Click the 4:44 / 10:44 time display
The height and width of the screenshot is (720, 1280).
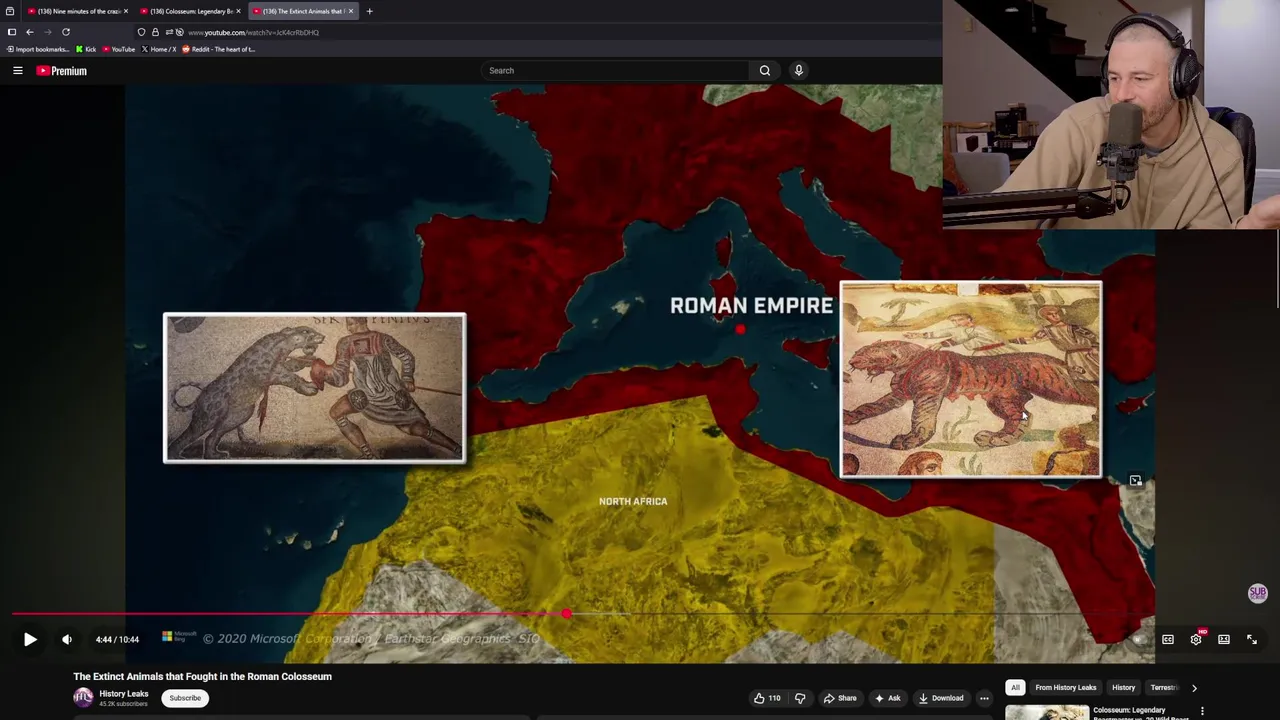[117, 639]
